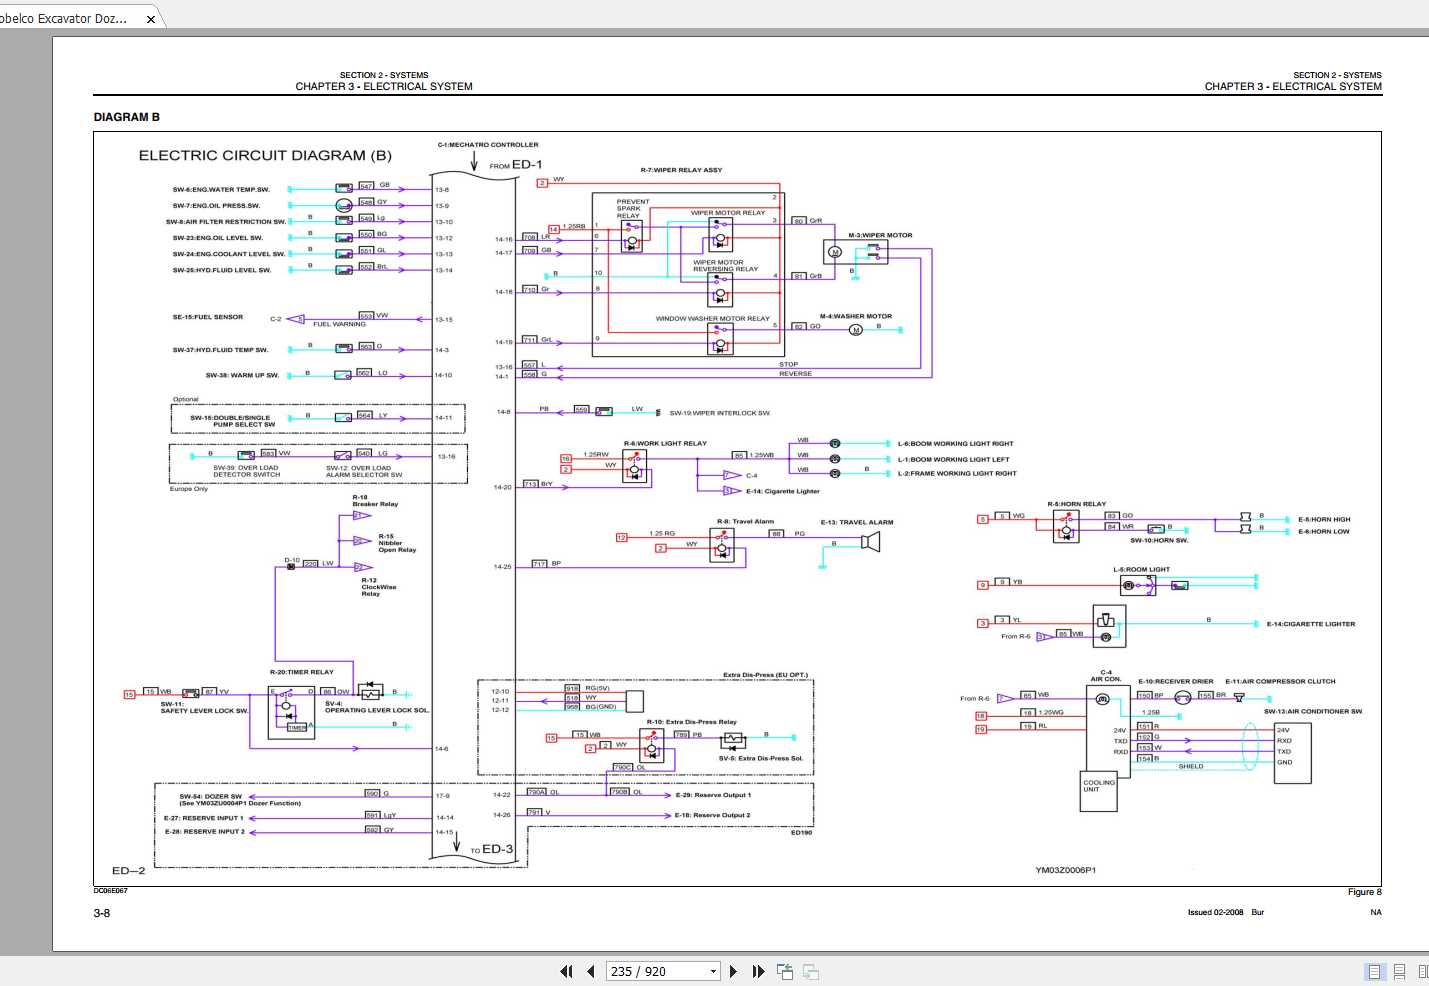Image resolution: width=1429 pixels, height=986 pixels.
Task: Click the SW-54: DOZER SW label
Action: coord(211,797)
